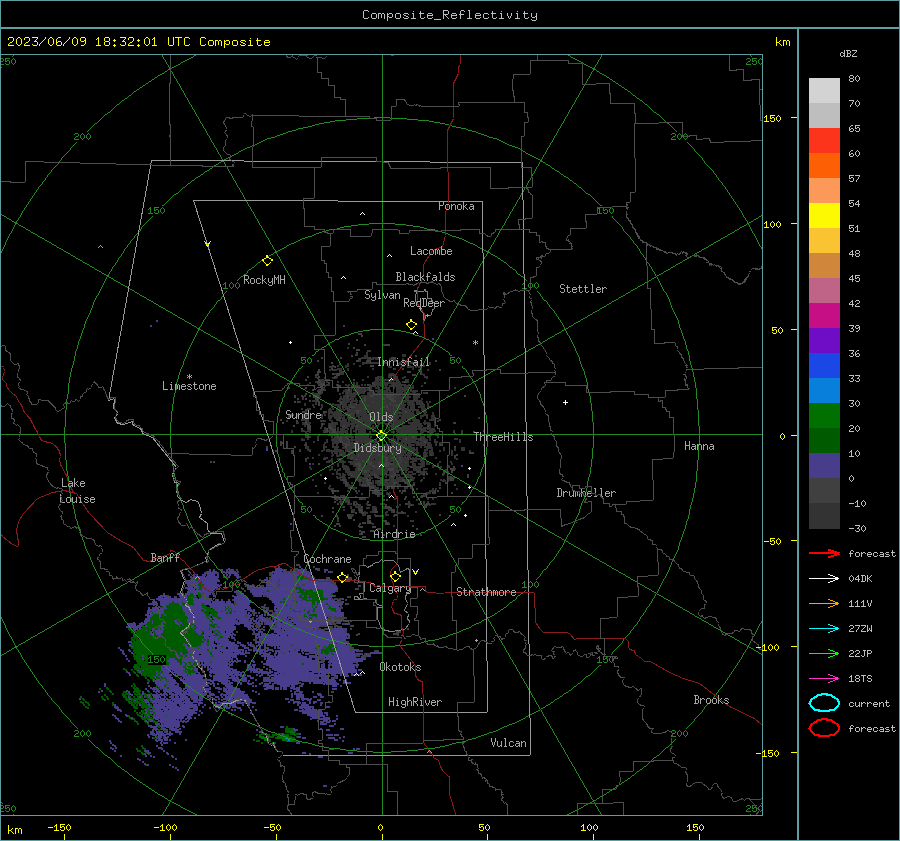Click the Lacombe city label
The height and width of the screenshot is (841, 900).
pyautogui.click(x=431, y=251)
